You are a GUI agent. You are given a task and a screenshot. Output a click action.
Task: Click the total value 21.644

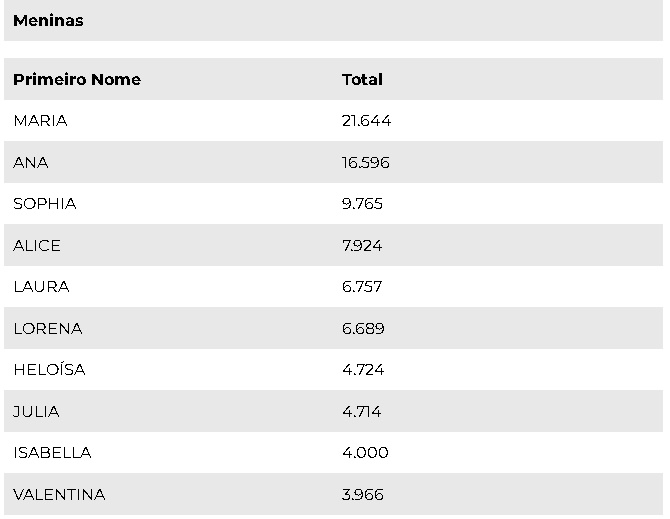[366, 121]
